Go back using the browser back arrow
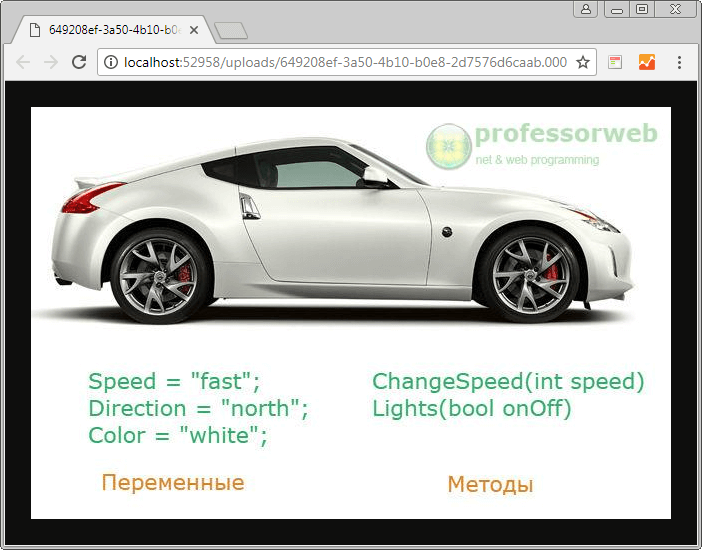 click(x=23, y=62)
